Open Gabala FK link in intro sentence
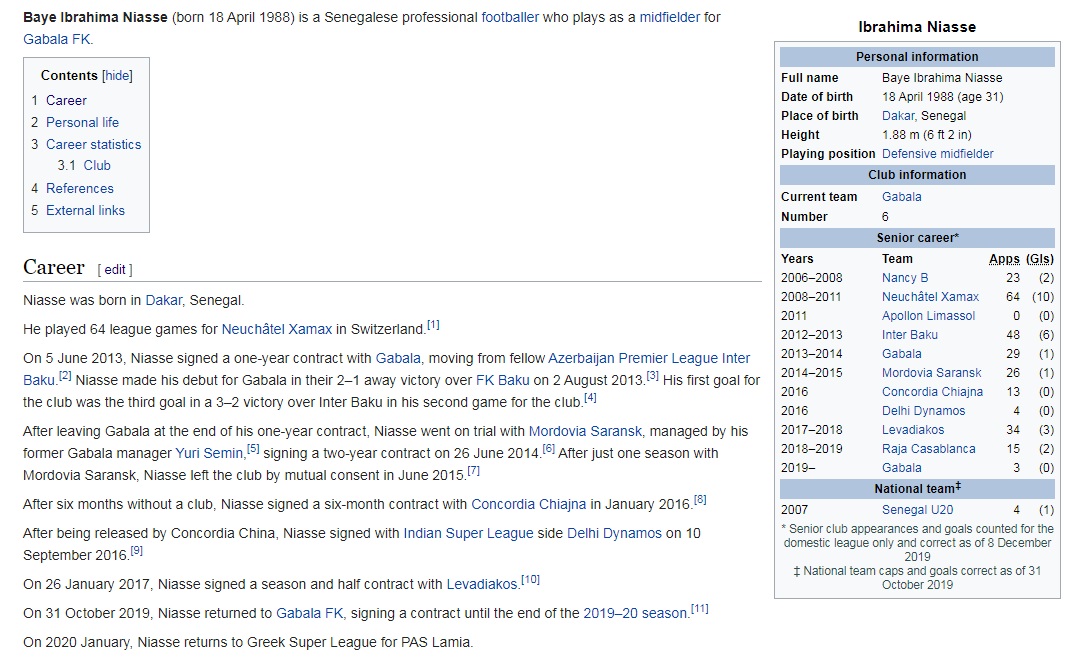The image size is (1069, 665). point(56,39)
